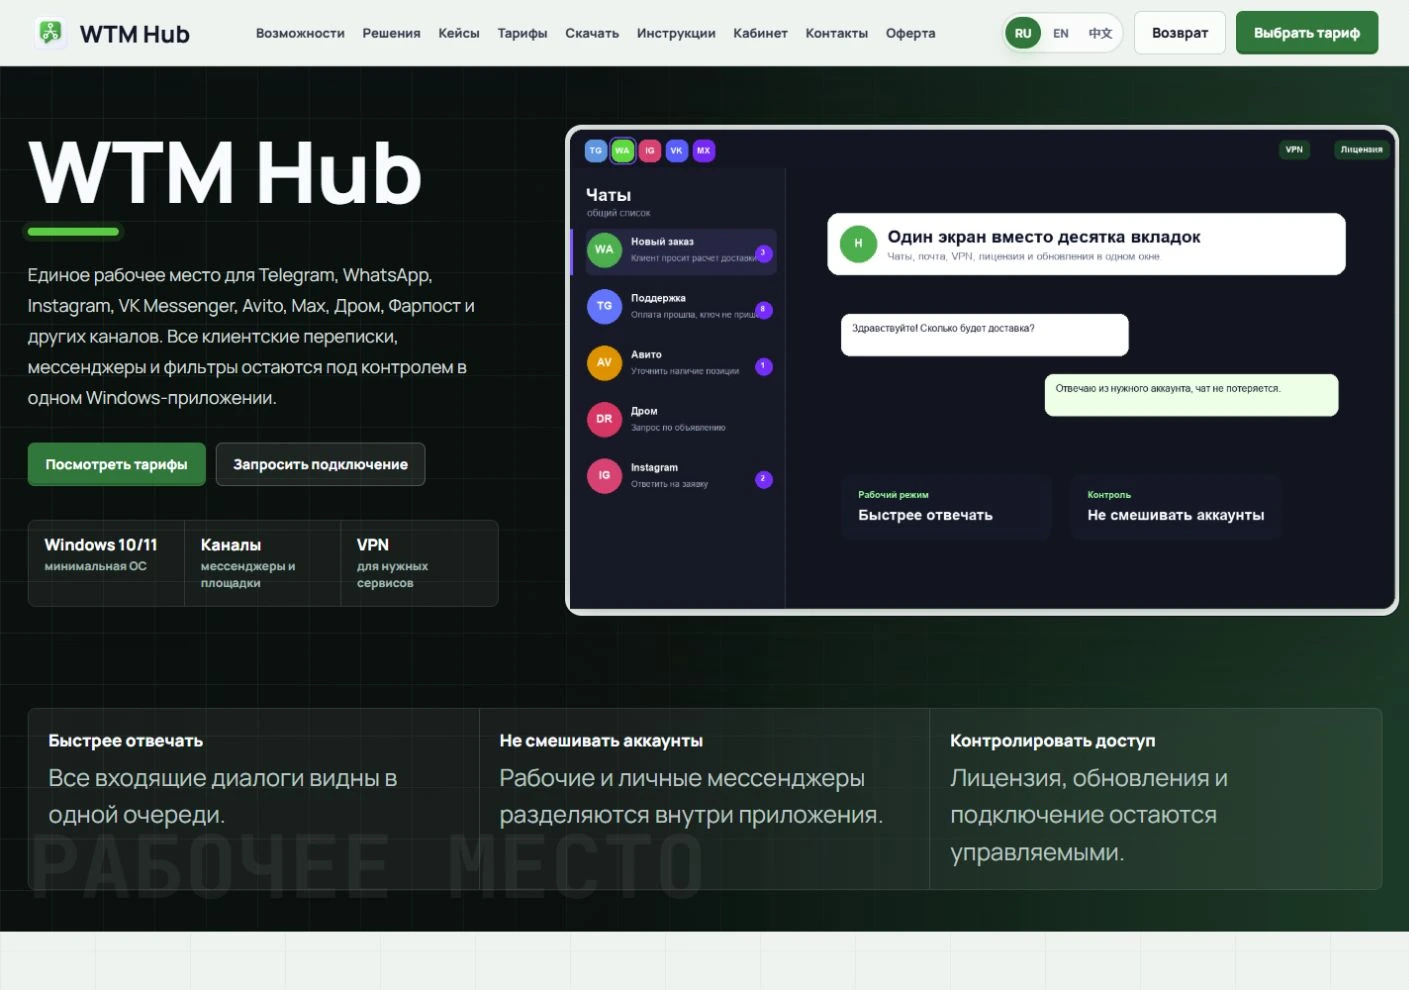Click unread badge on Поддержка chat
Image resolution: width=1409 pixels, height=990 pixels.
pyautogui.click(x=763, y=310)
